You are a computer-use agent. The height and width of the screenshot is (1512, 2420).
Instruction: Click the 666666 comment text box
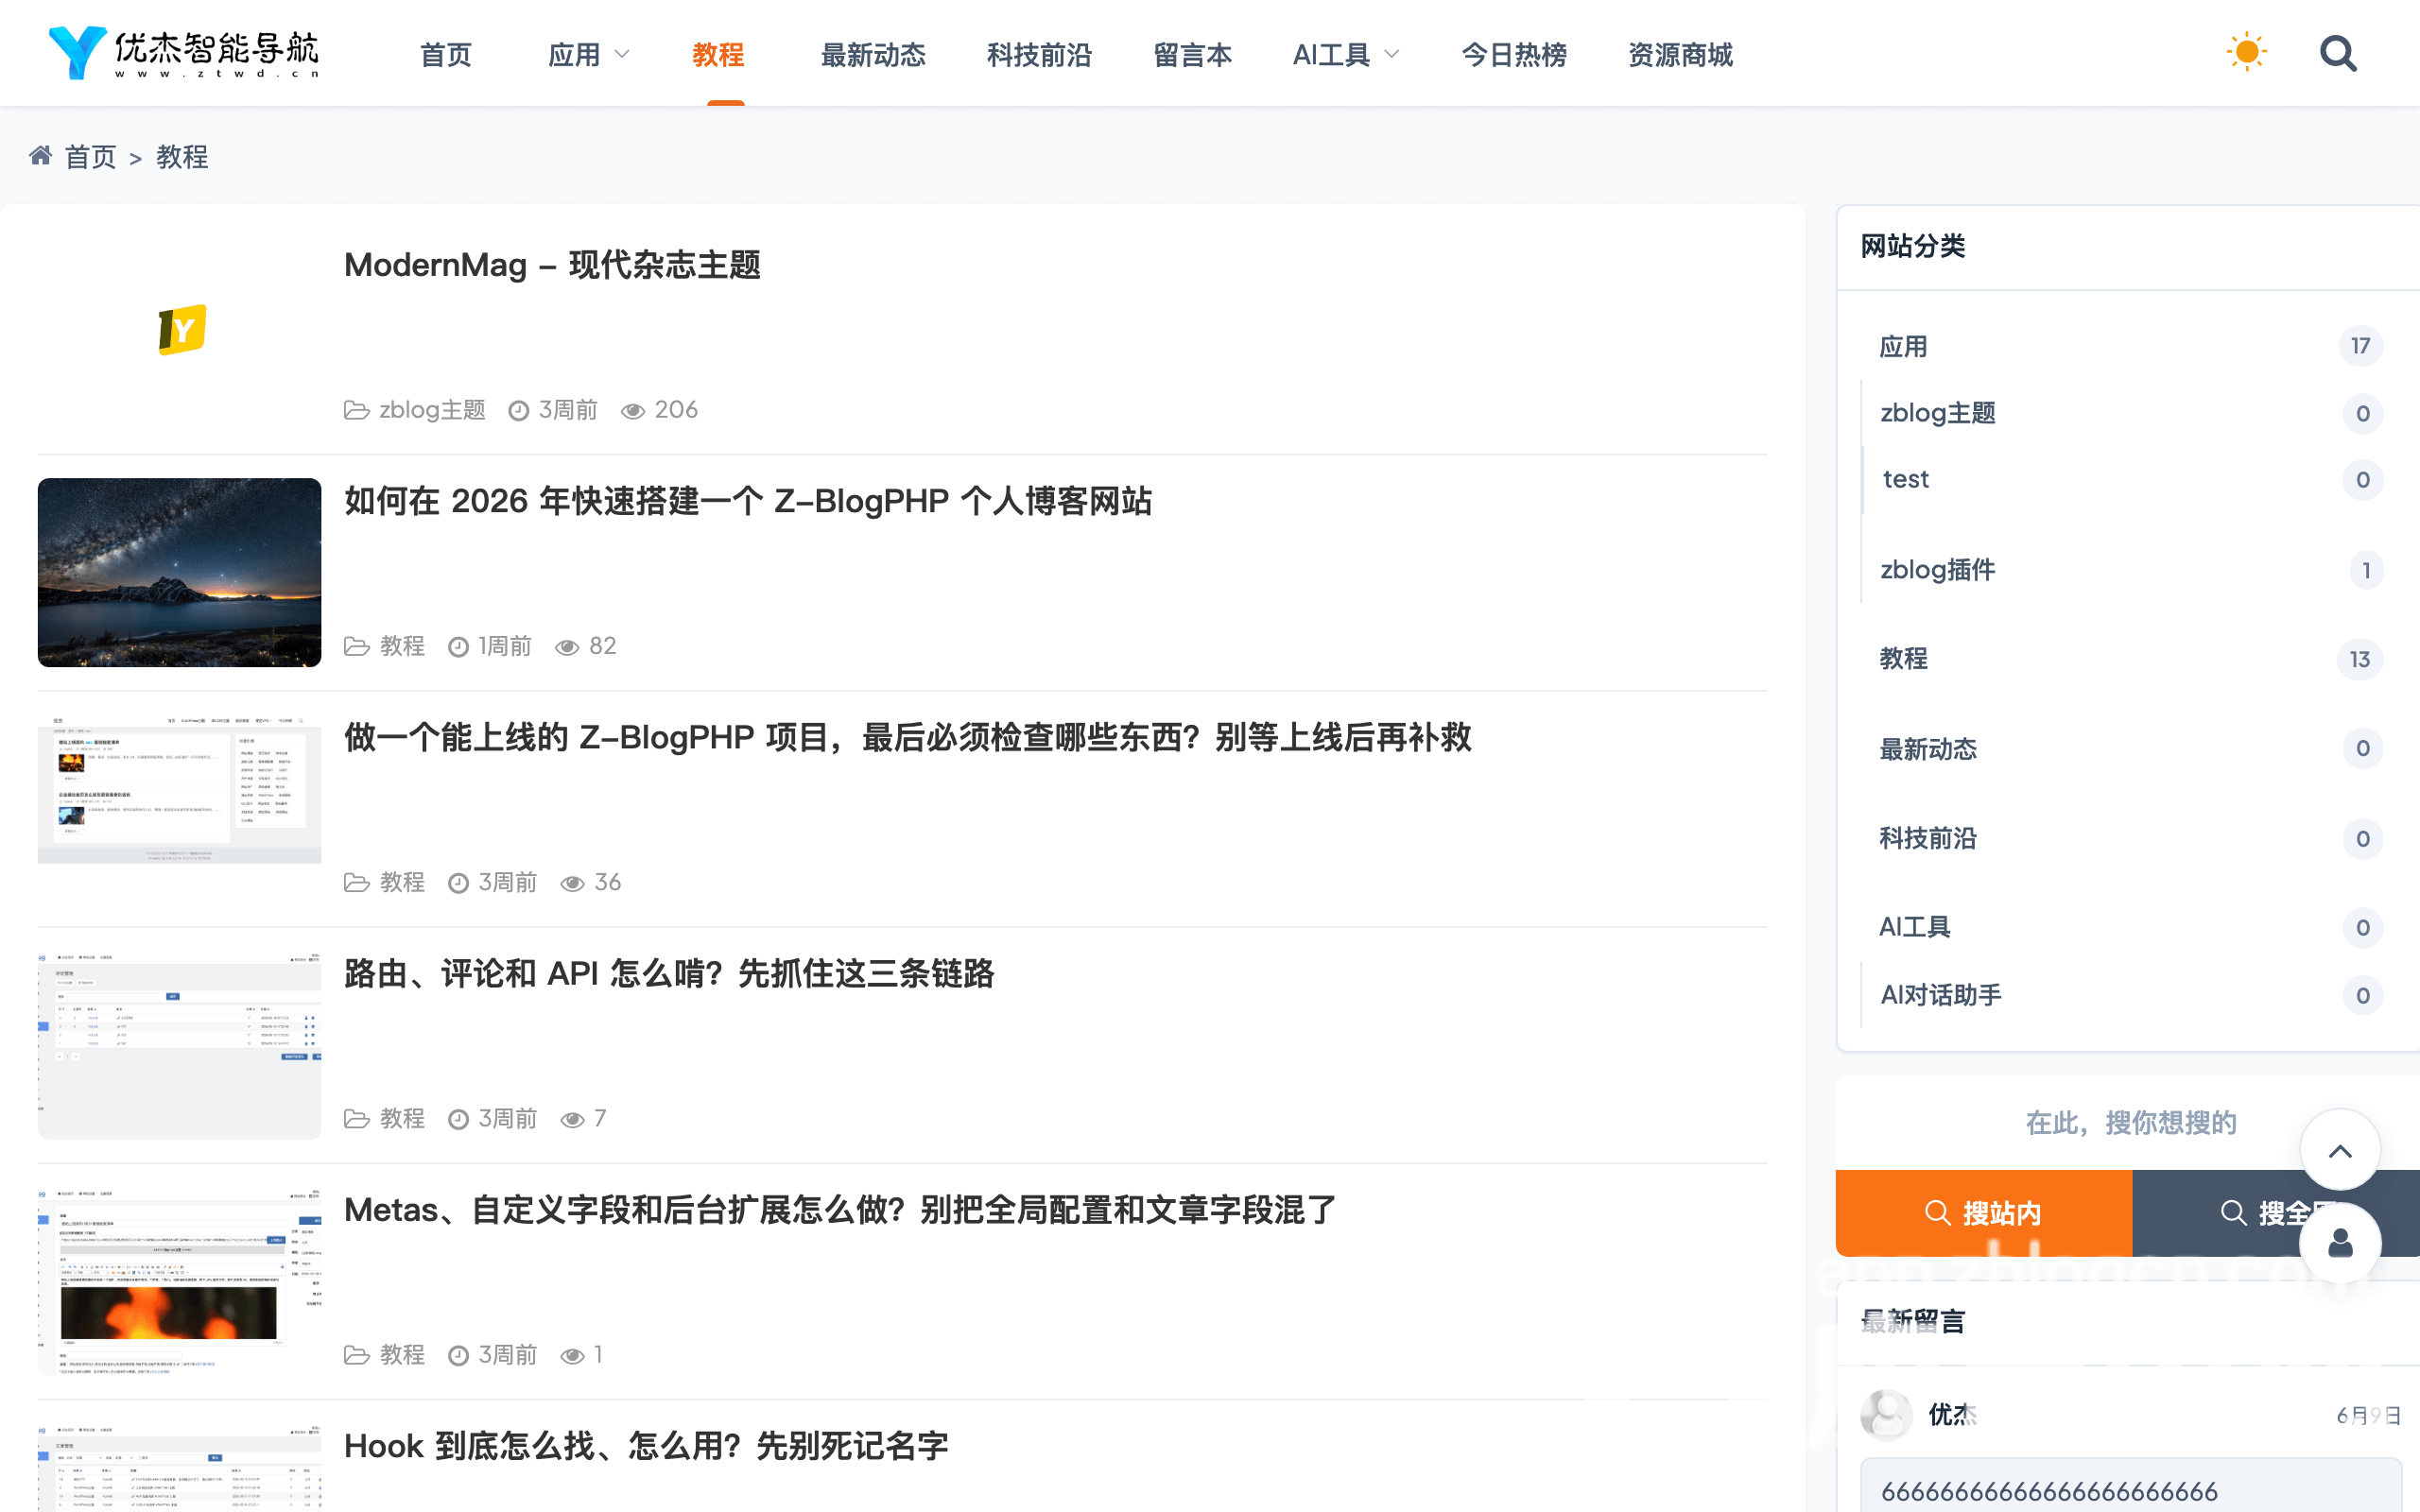pos(2130,1486)
